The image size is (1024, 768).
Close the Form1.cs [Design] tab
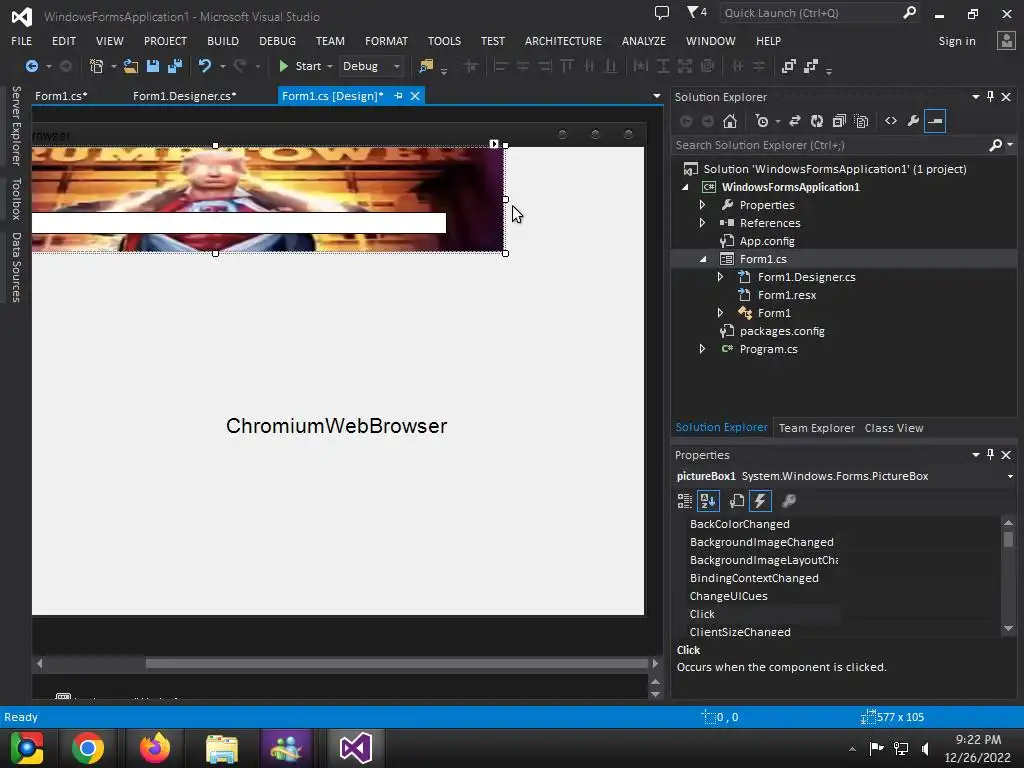415,96
